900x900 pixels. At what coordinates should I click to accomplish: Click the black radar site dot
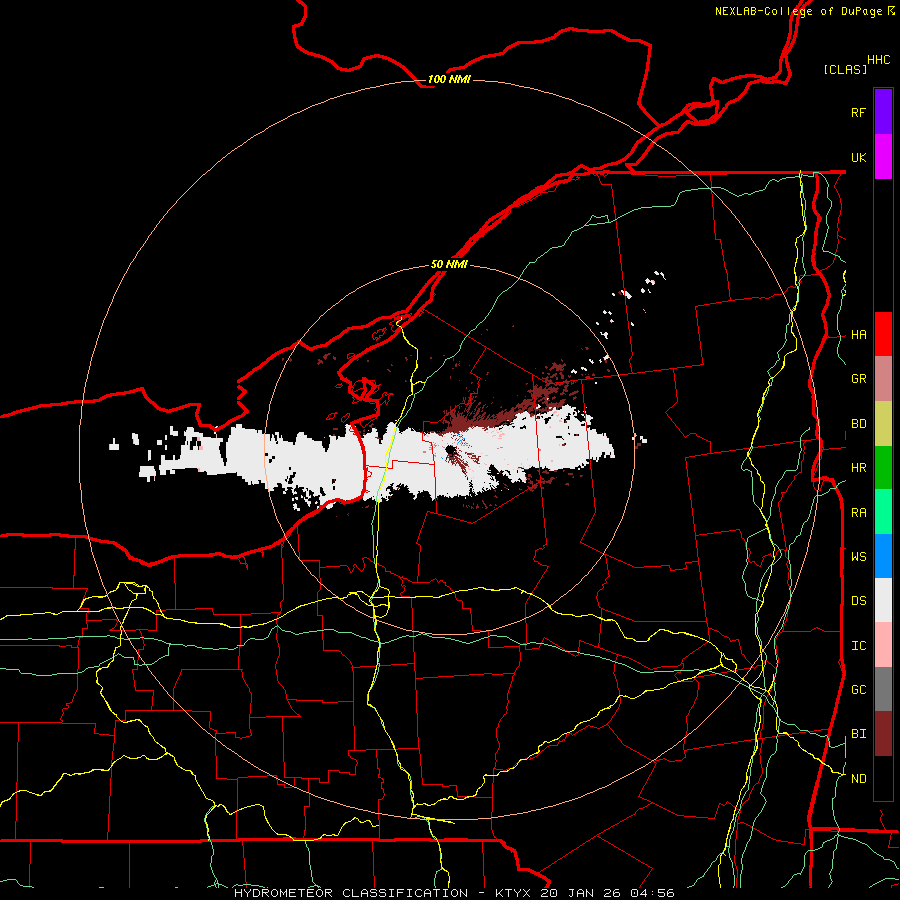pyautogui.click(x=451, y=450)
